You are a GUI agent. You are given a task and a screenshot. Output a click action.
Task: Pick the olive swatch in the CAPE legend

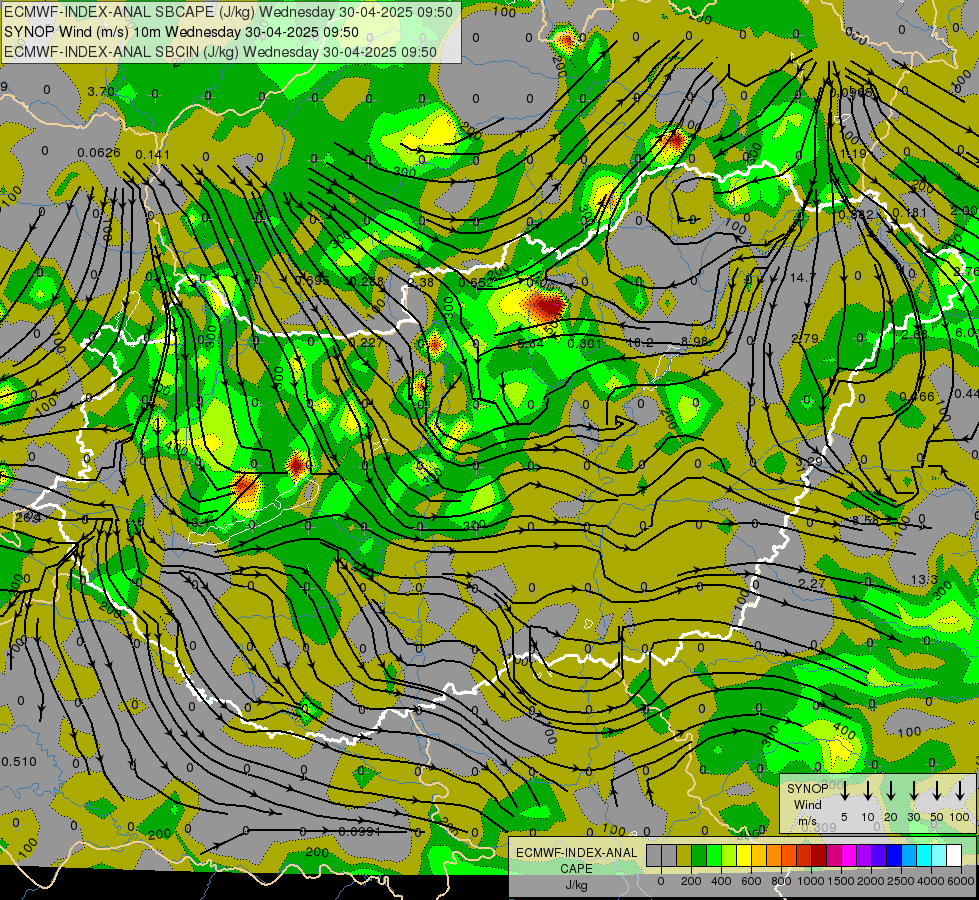684,856
